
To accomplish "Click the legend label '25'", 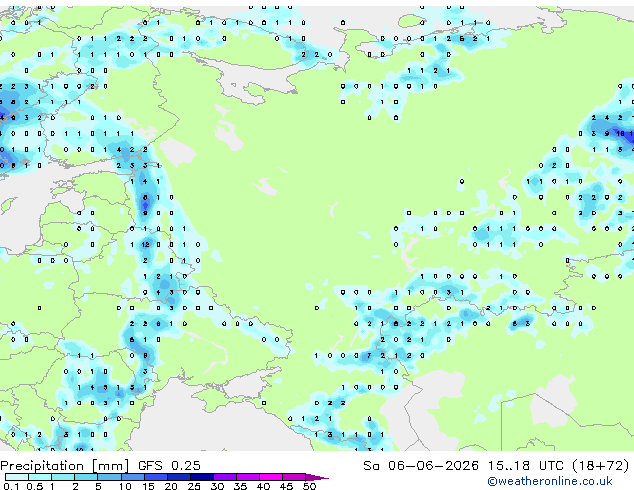I will pos(194,486).
